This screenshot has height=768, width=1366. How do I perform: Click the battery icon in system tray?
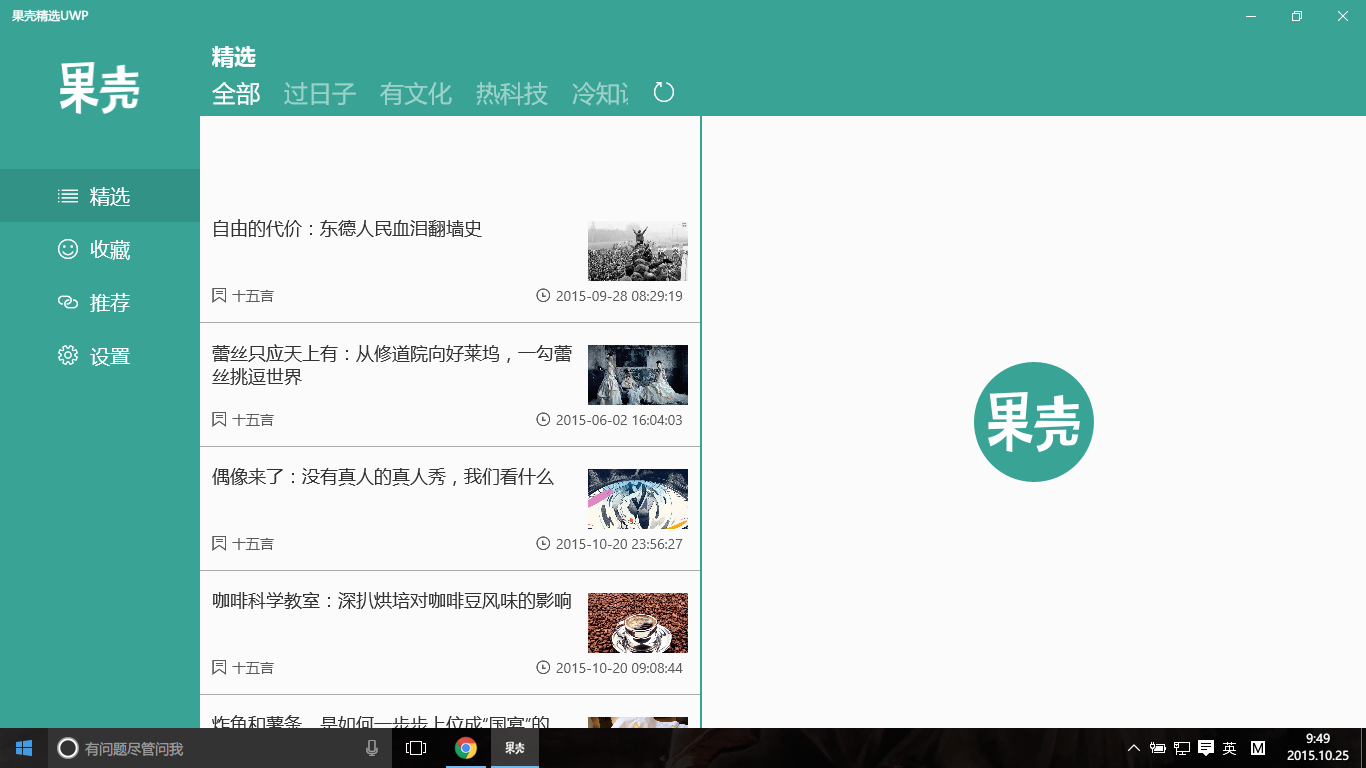tap(1158, 748)
